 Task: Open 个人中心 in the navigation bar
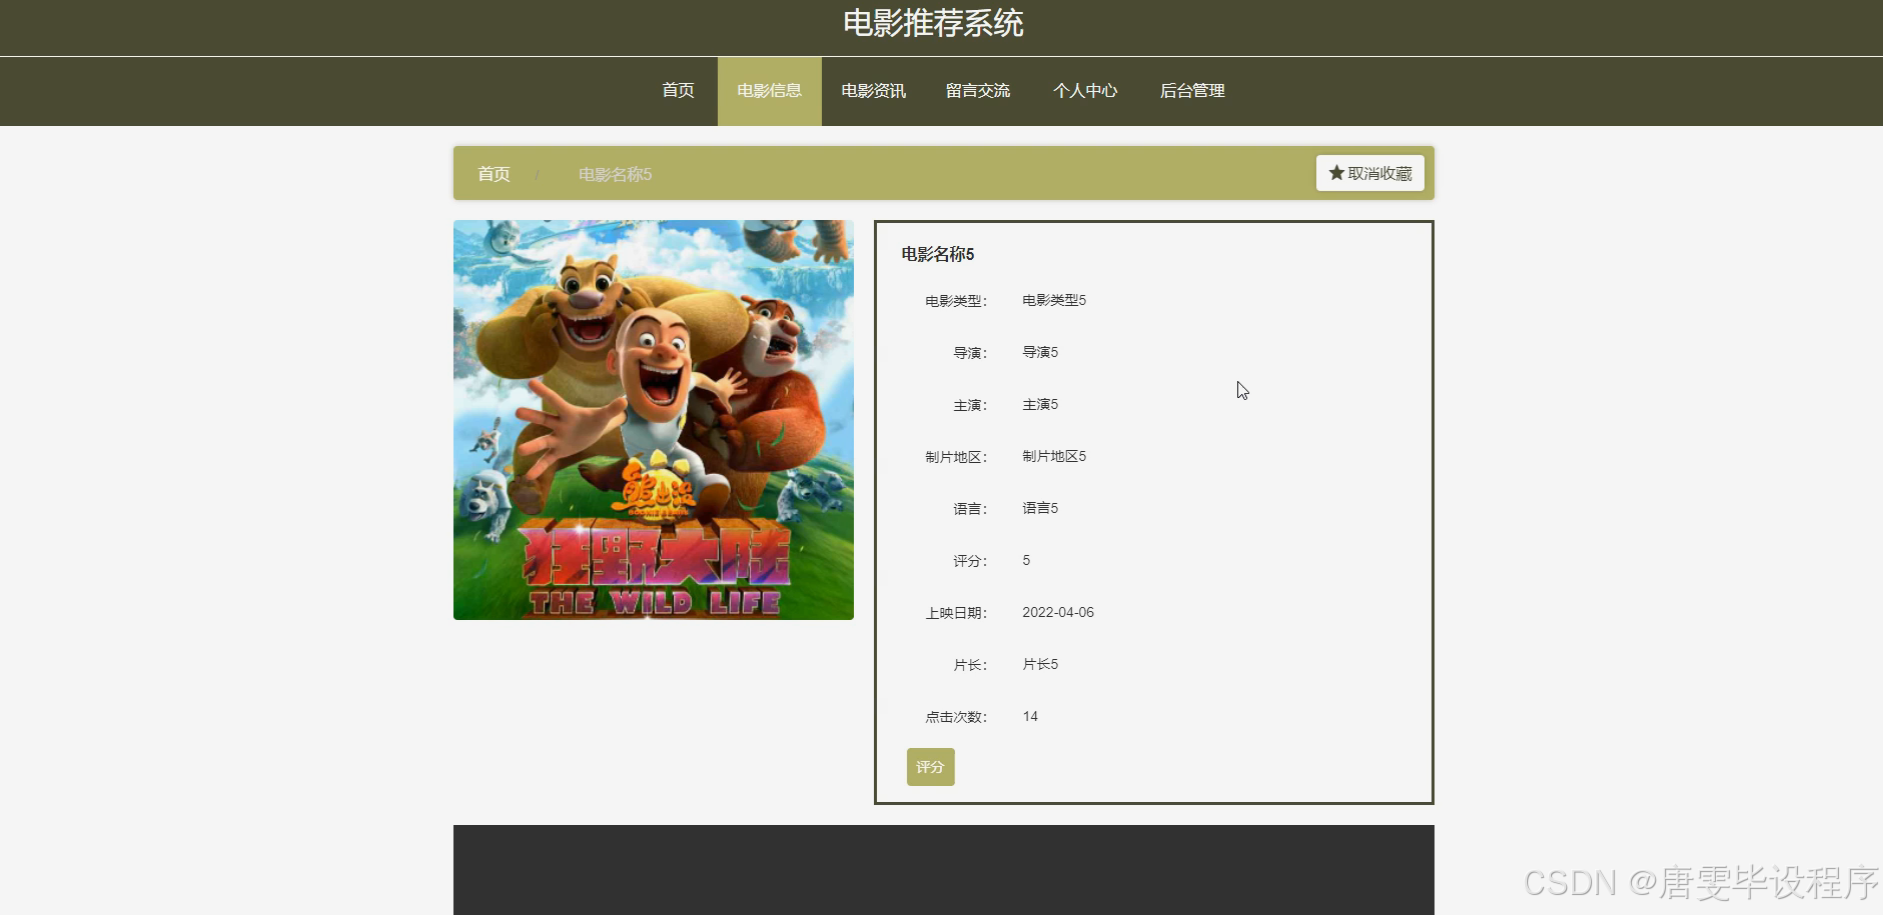click(x=1085, y=91)
